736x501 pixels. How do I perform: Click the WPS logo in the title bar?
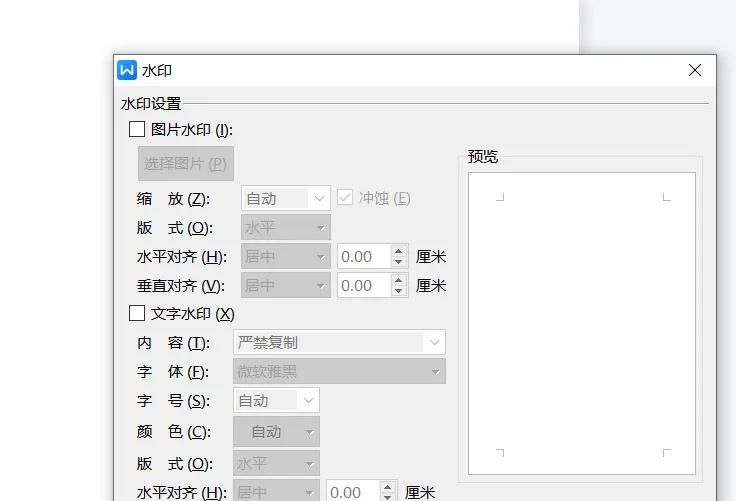(x=127, y=70)
